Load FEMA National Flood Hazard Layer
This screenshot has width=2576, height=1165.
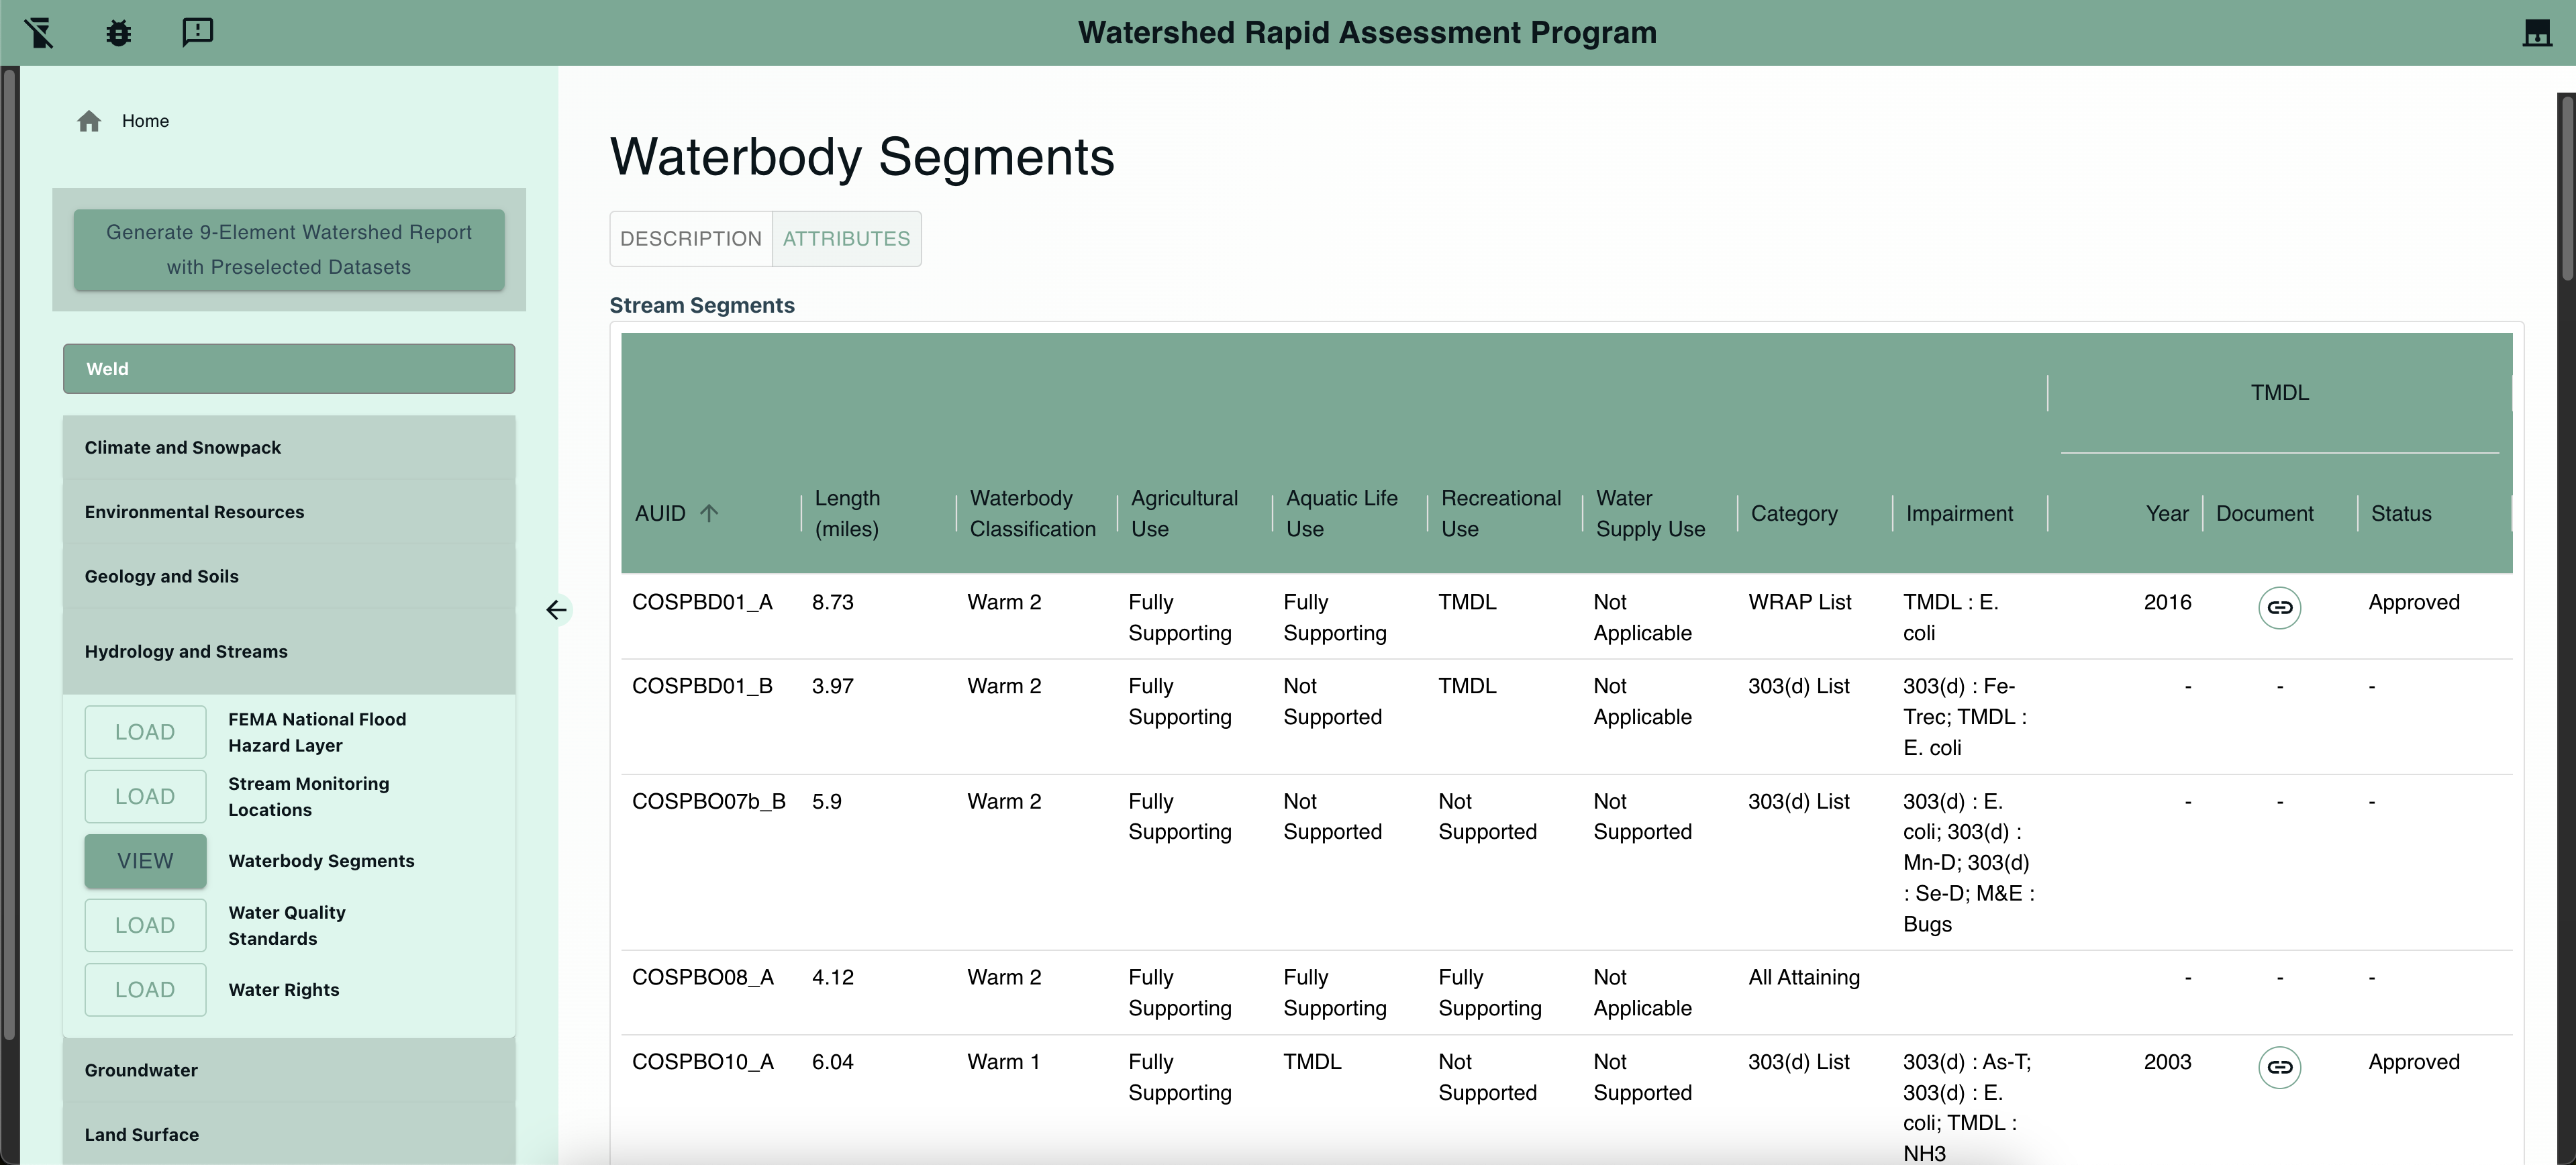tap(145, 732)
